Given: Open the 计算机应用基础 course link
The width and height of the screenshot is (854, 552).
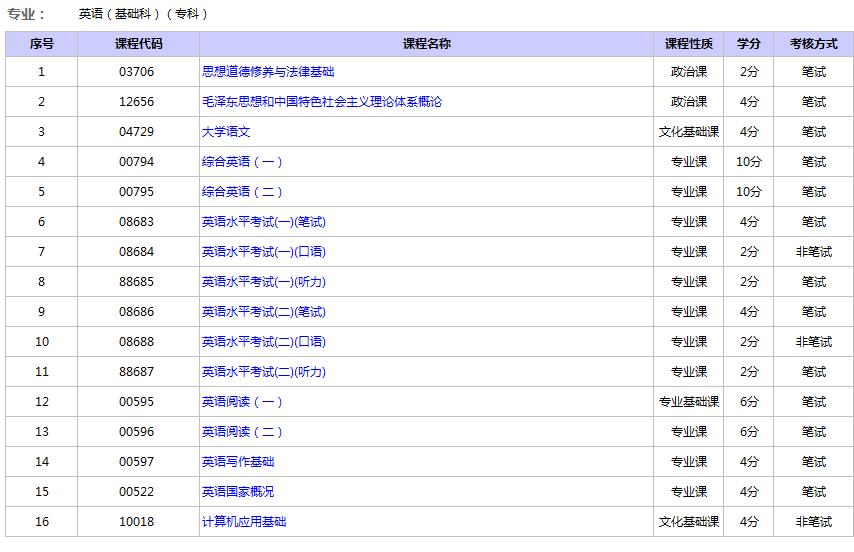Looking at the screenshot, I should 244,522.
